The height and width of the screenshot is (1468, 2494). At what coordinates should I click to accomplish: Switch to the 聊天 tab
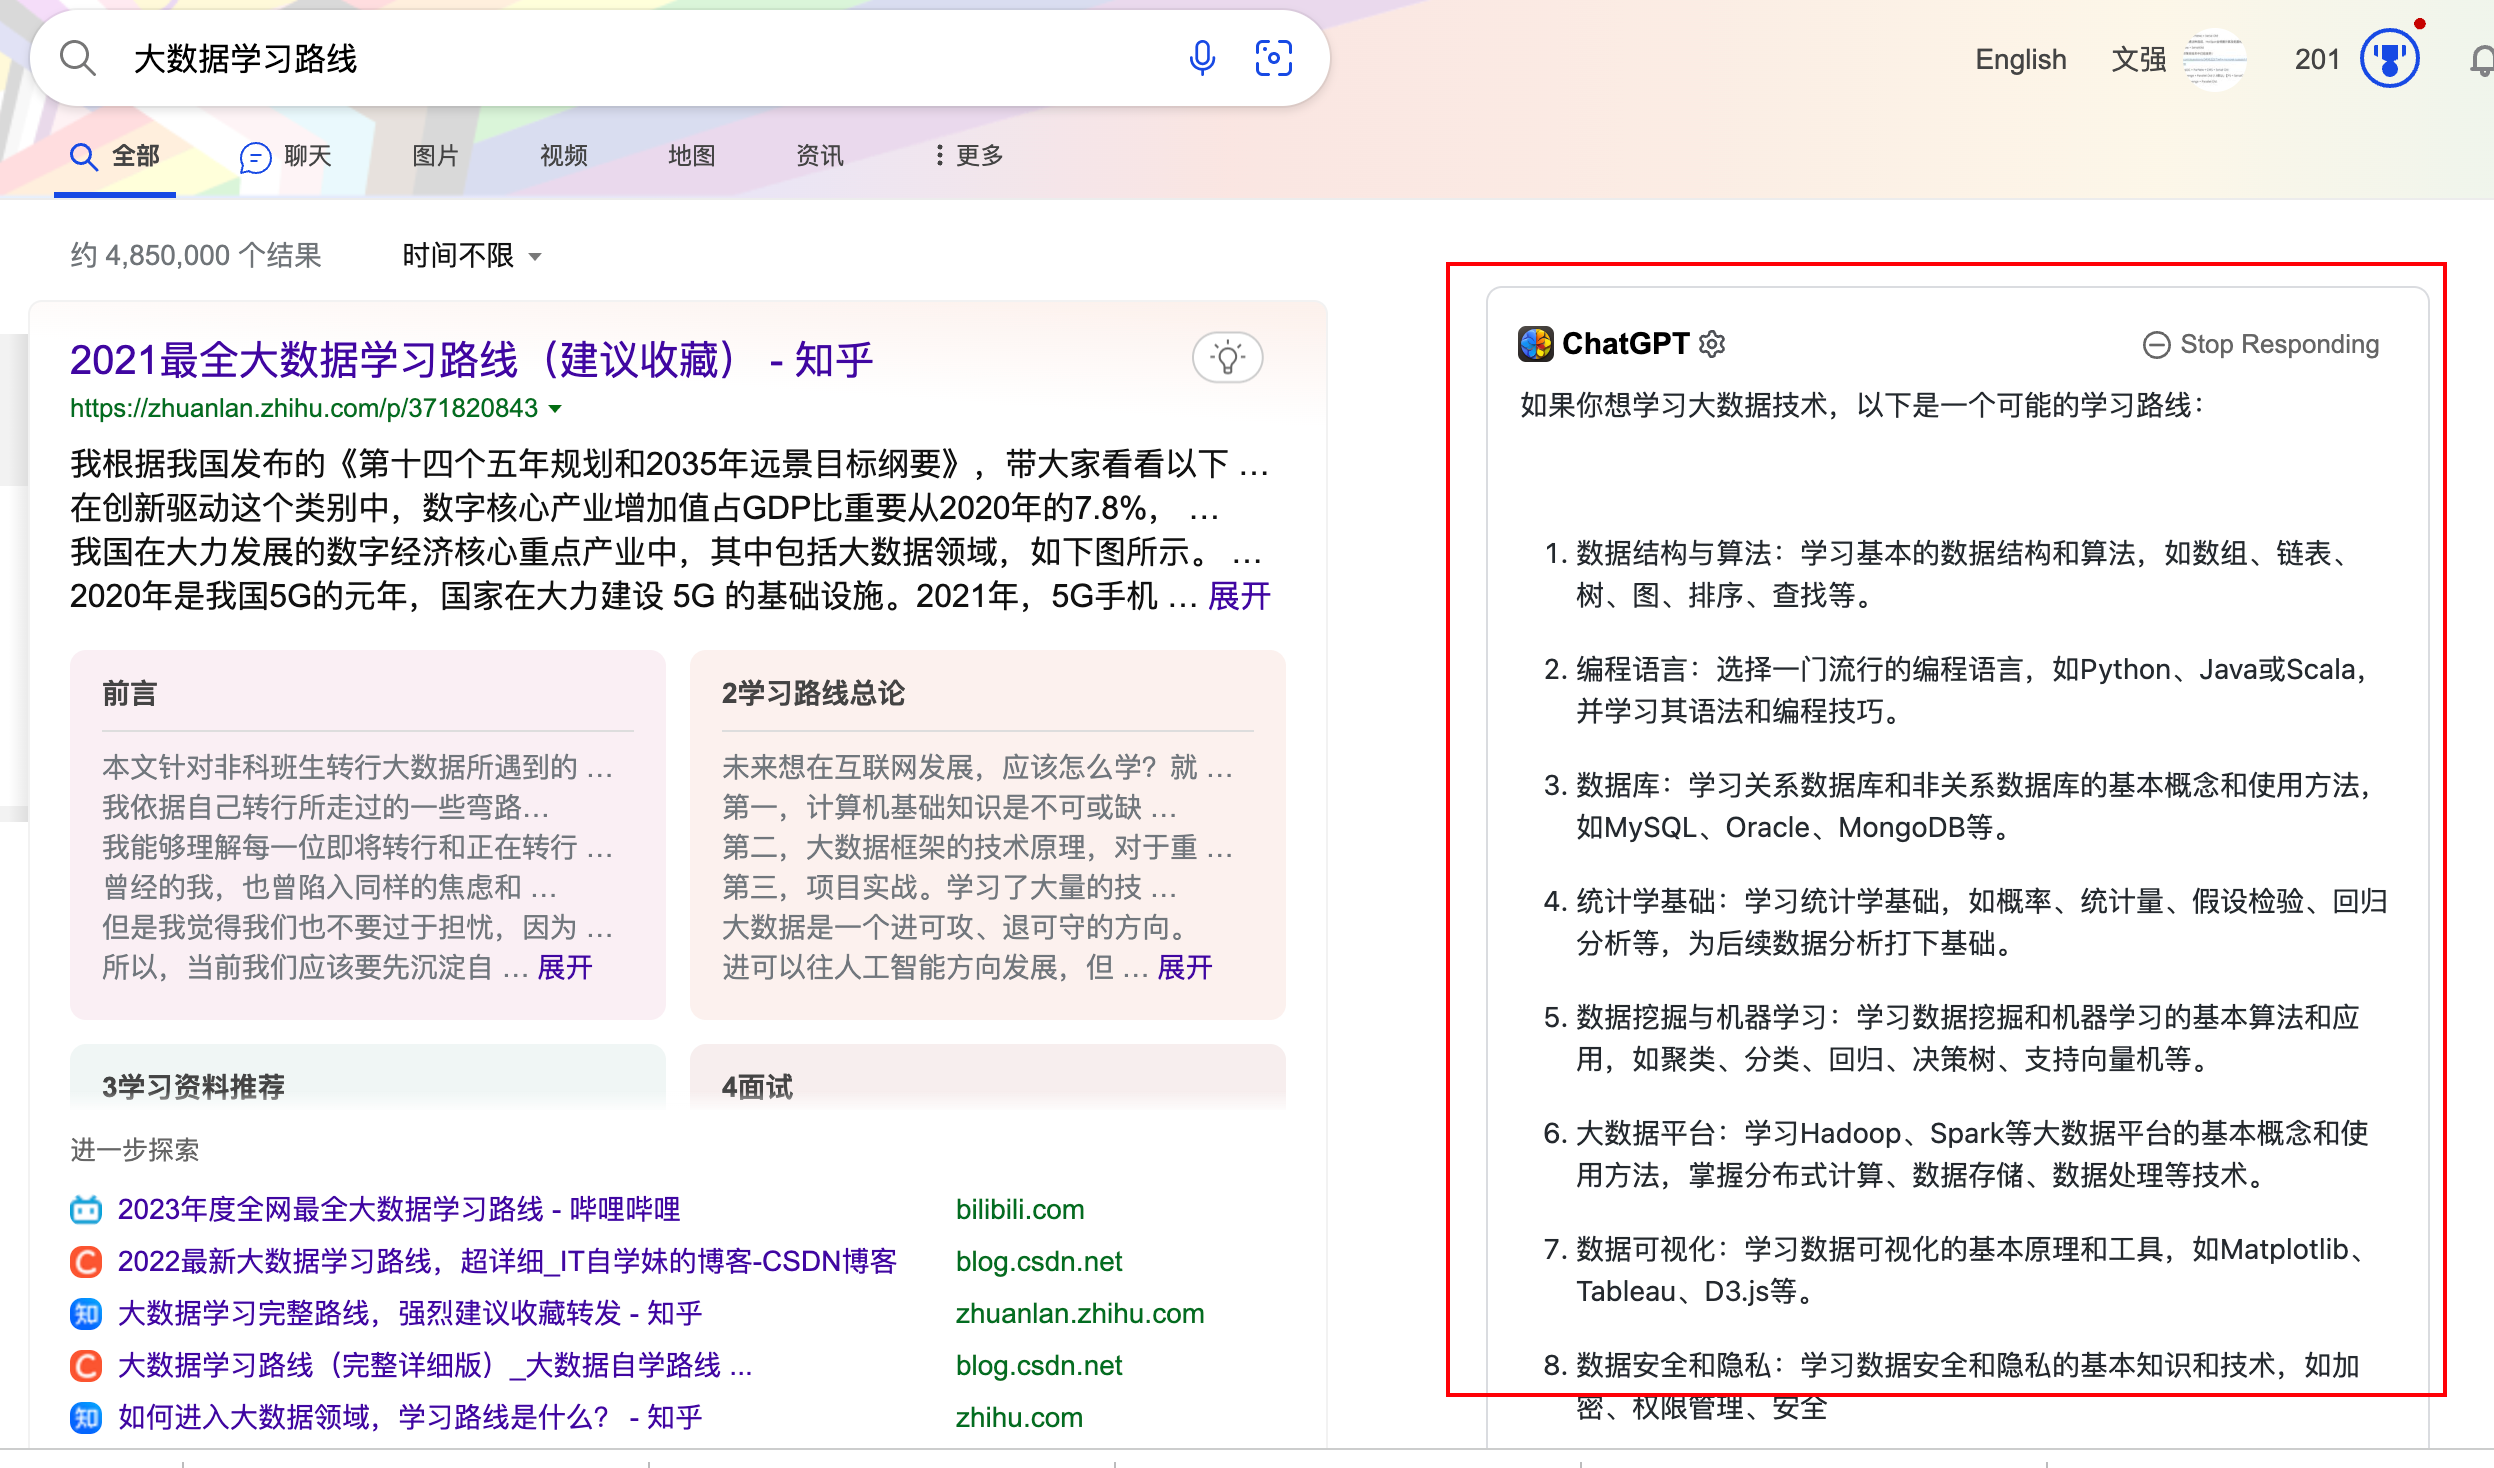(x=286, y=156)
